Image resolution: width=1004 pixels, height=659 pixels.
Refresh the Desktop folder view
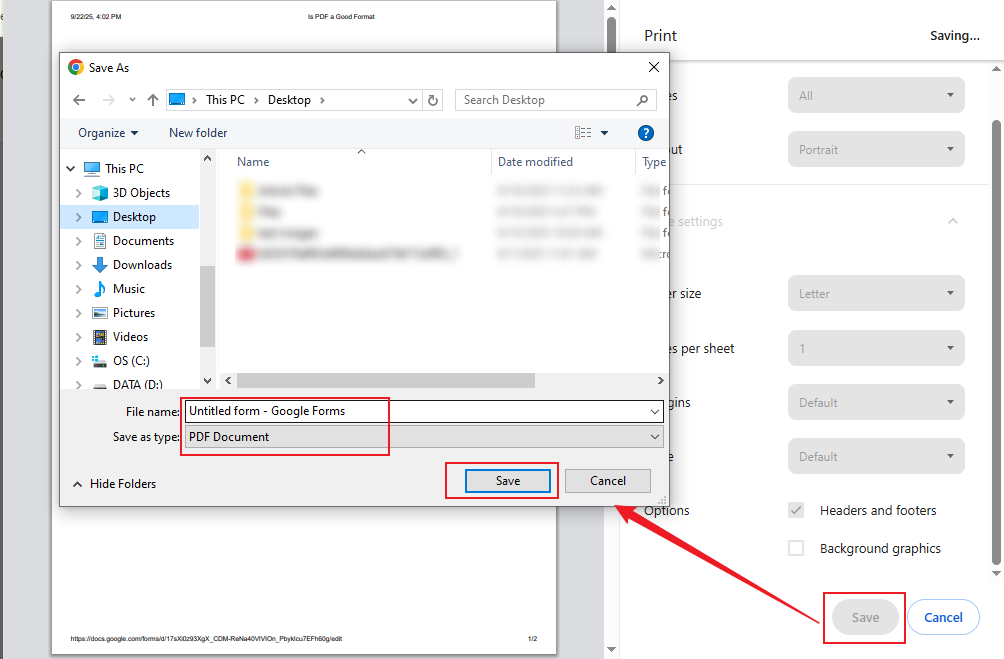tap(433, 99)
